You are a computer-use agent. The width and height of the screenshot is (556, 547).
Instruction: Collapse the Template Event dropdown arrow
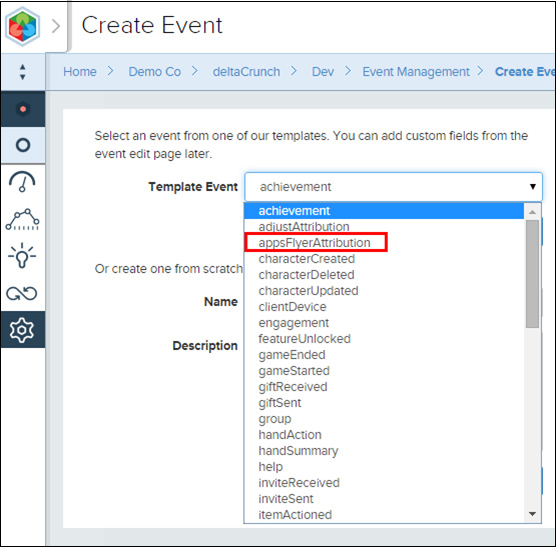tap(532, 186)
